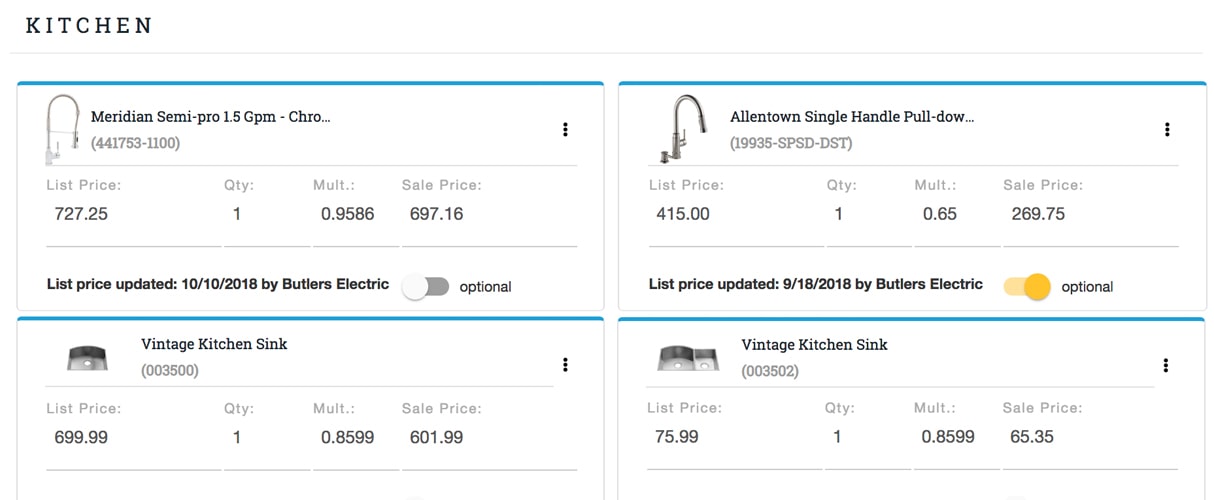Screen dimensions: 1214x500
Task: Disable optional toggle for Allentown faucet
Action: click(x=1027, y=287)
